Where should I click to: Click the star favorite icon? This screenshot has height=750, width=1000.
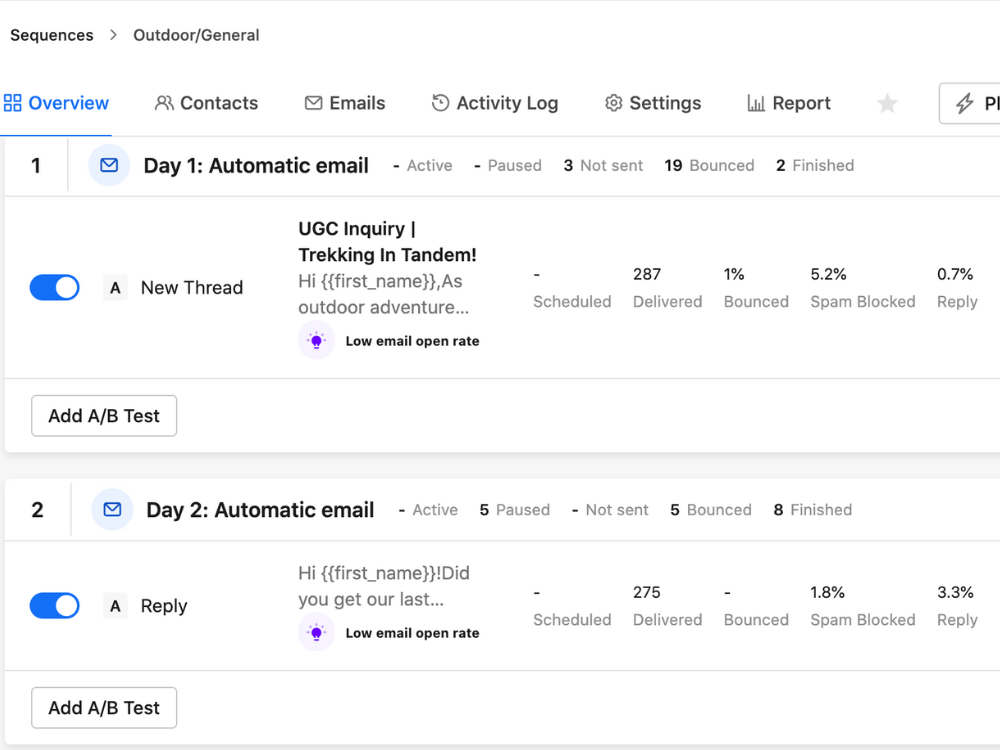pyautogui.click(x=887, y=104)
